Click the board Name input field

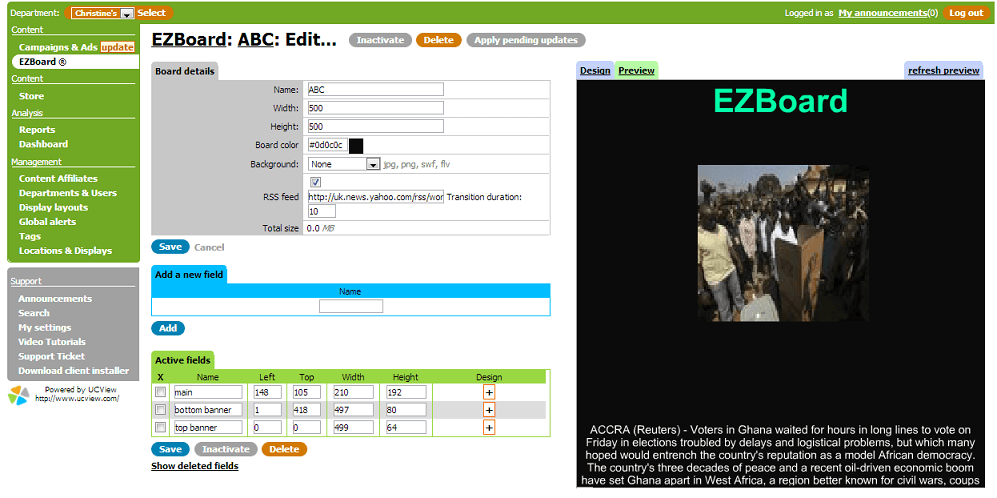[x=376, y=90]
